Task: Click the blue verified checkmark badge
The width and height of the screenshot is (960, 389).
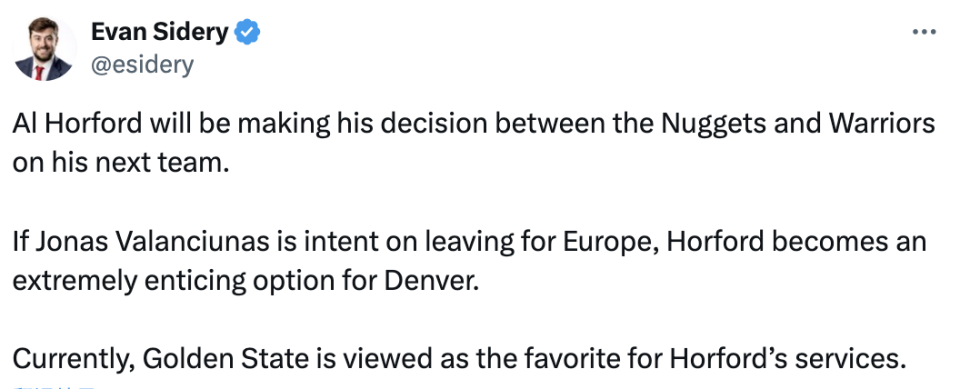Action: pos(247,32)
